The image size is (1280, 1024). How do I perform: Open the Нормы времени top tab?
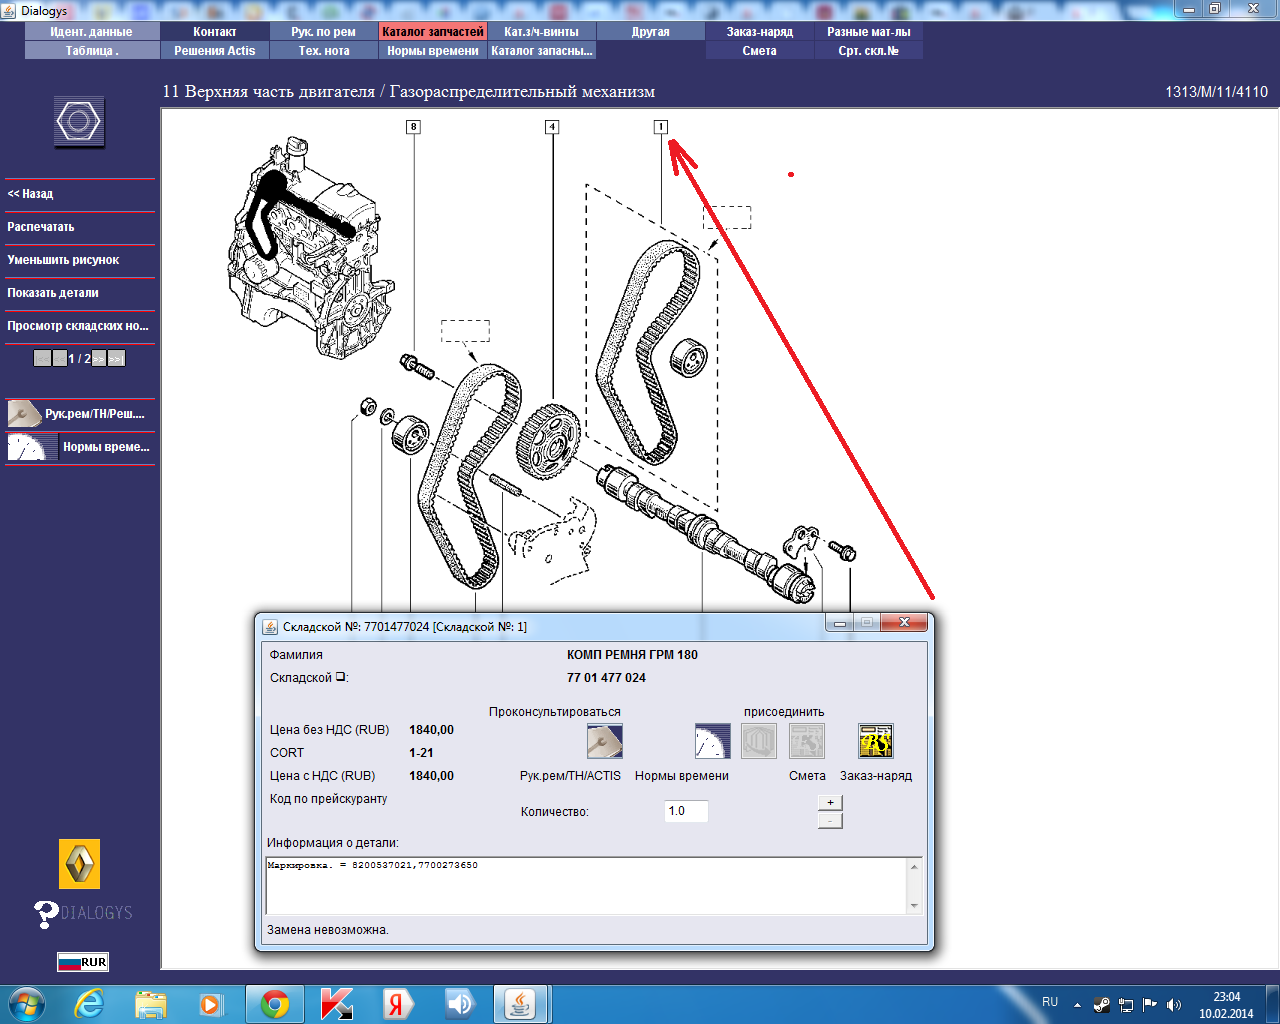click(433, 51)
